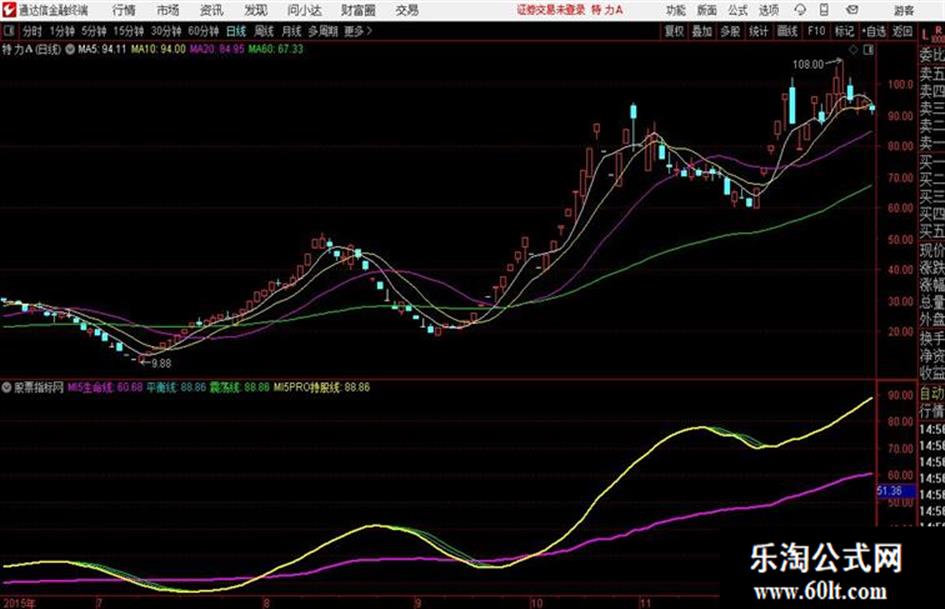This screenshot has height=609, width=945.
Task: Click the 10 month marker on timeline
Action: (536, 602)
